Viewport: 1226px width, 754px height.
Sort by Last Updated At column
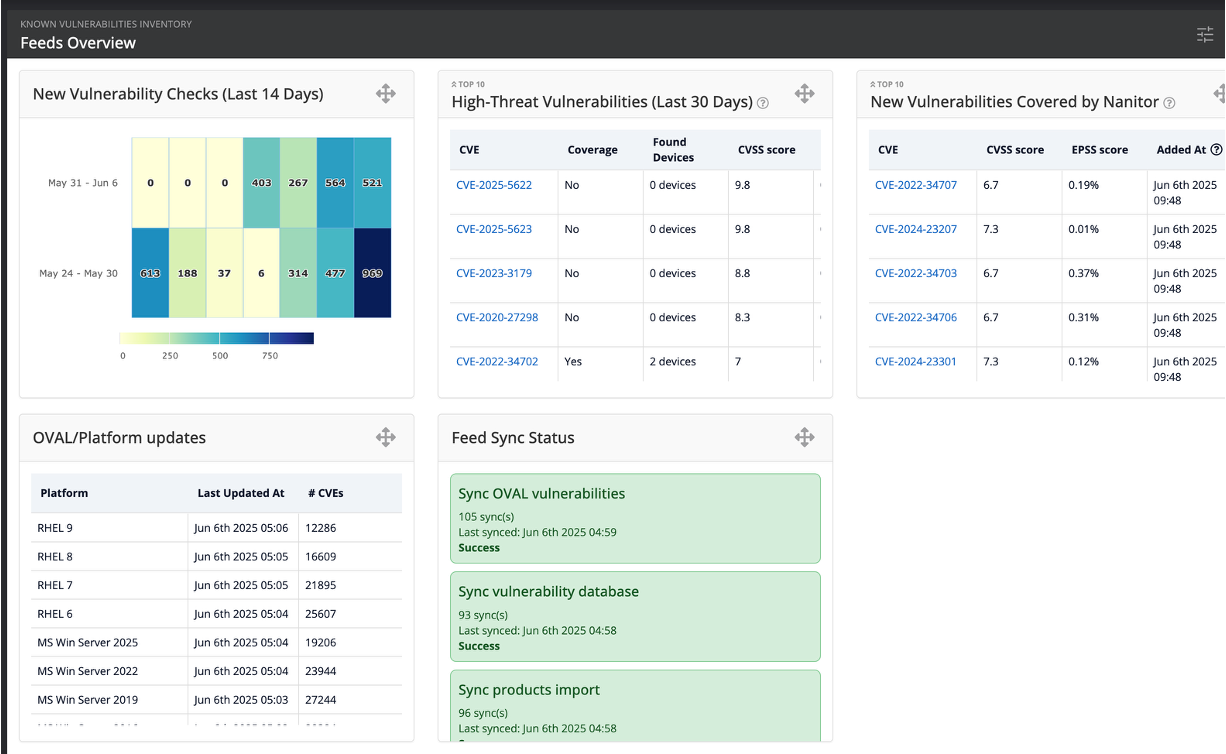point(241,493)
